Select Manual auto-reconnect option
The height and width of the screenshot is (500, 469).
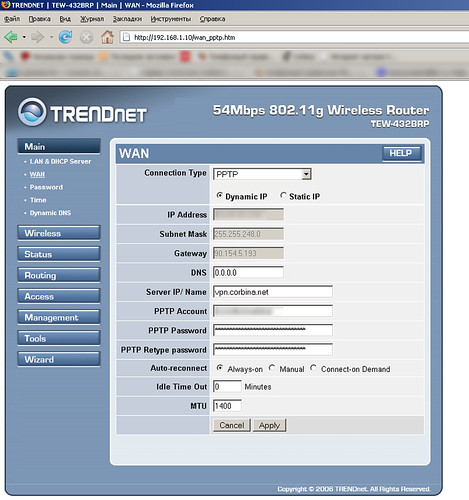(272, 368)
